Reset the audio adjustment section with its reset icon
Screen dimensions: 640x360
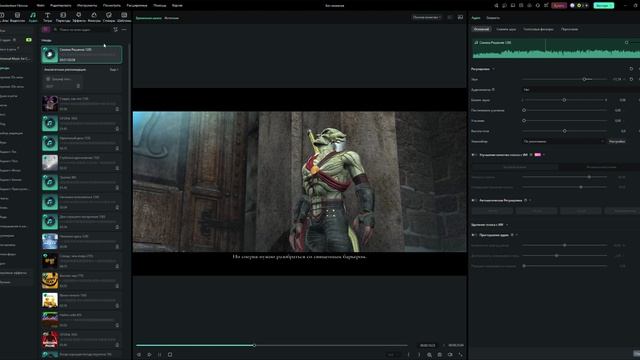(x=631, y=69)
